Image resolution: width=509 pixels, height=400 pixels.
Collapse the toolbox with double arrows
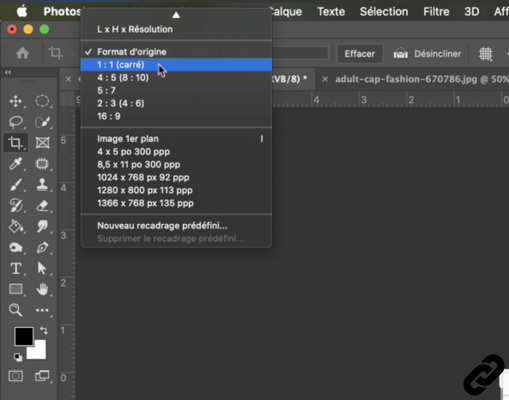point(8,72)
